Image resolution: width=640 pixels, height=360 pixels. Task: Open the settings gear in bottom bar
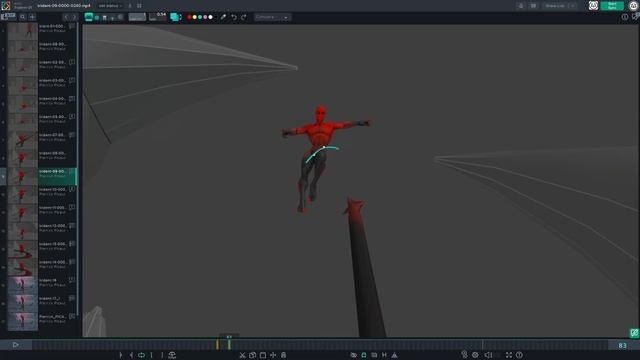coord(475,355)
